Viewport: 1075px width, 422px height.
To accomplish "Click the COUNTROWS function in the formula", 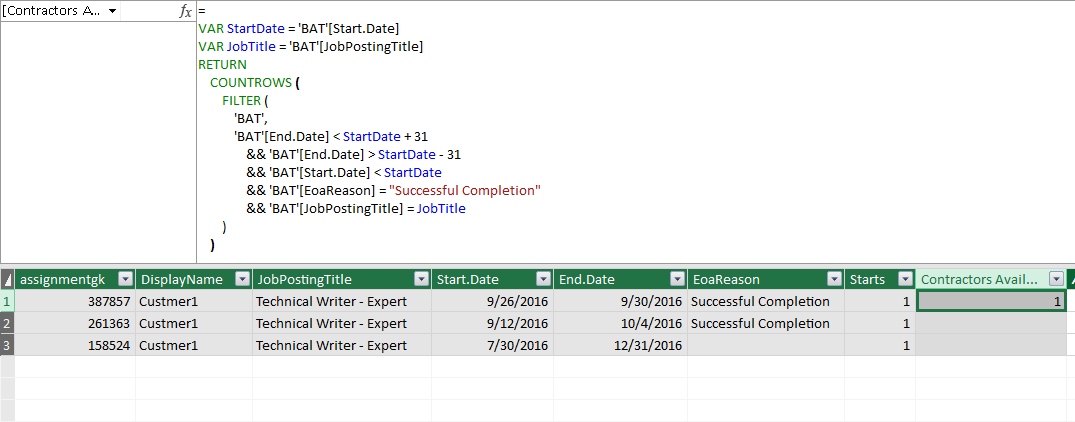I will pos(251,83).
